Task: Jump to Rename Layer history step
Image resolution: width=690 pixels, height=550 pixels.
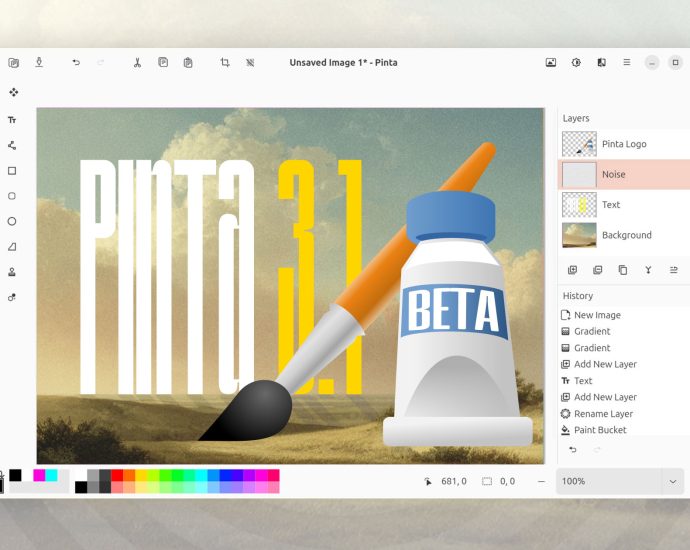Action: tap(603, 414)
